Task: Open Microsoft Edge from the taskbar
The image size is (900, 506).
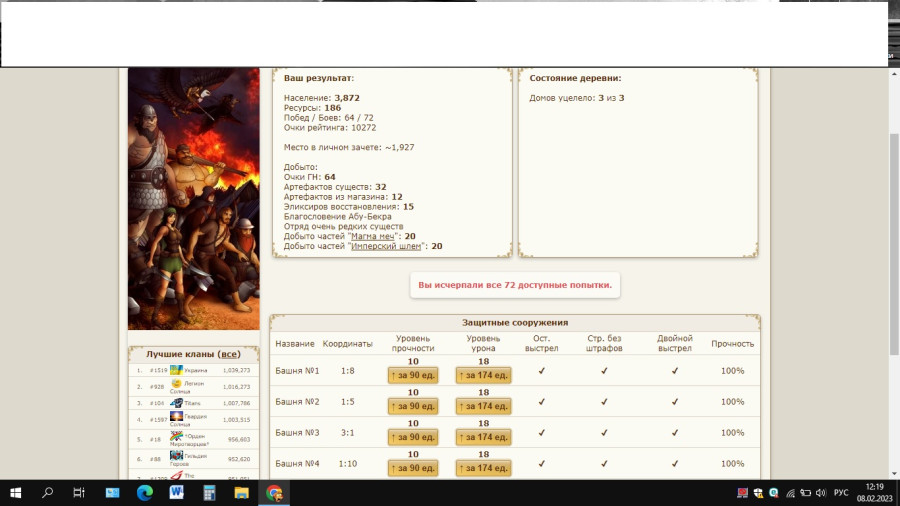Action: pos(144,493)
